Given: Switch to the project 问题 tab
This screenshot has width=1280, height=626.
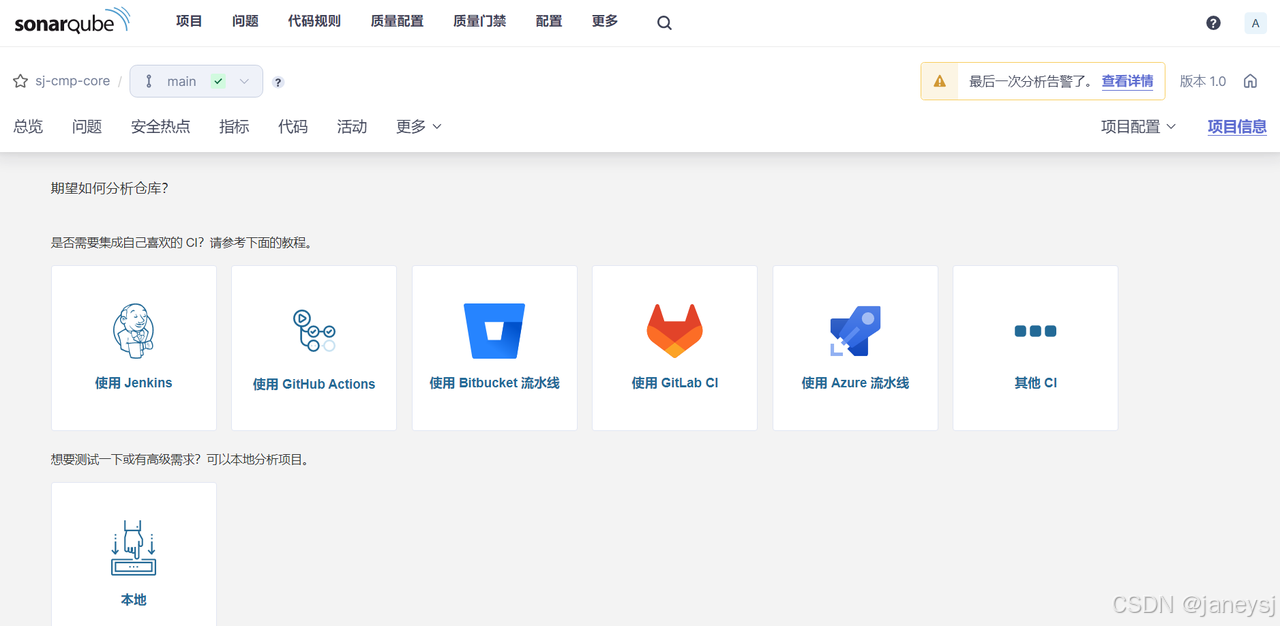Looking at the screenshot, I should point(87,126).
